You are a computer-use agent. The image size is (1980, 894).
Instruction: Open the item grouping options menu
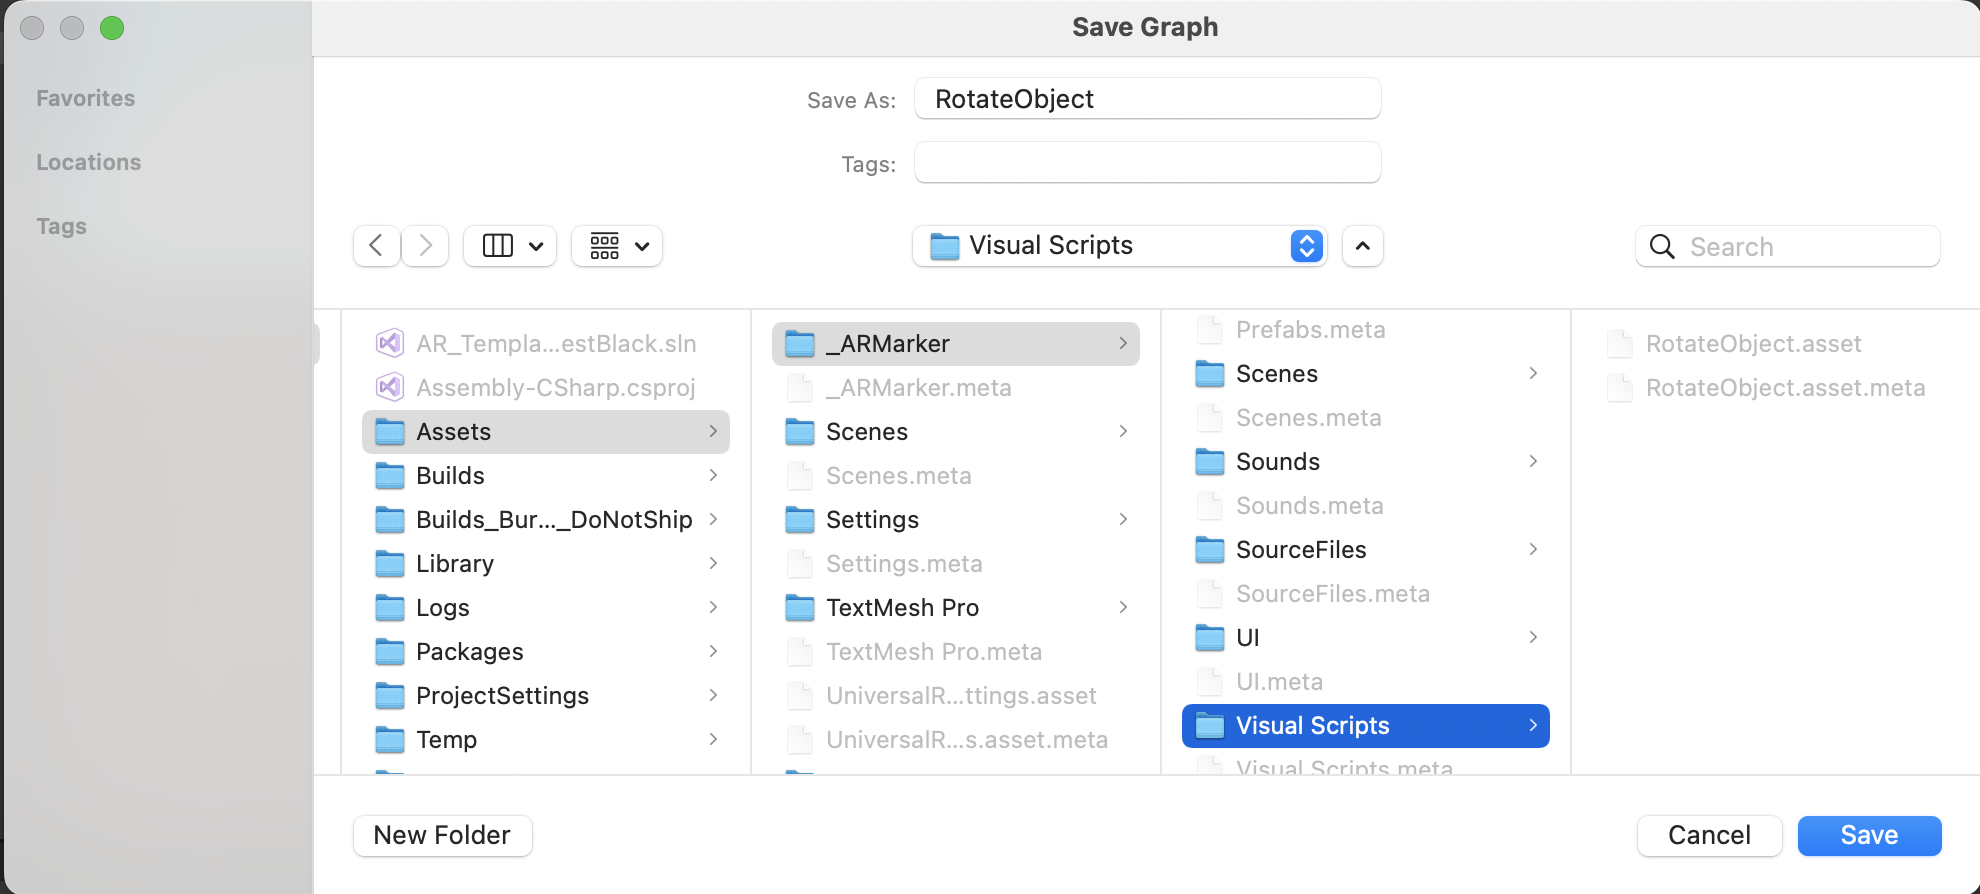coord(617,246)
